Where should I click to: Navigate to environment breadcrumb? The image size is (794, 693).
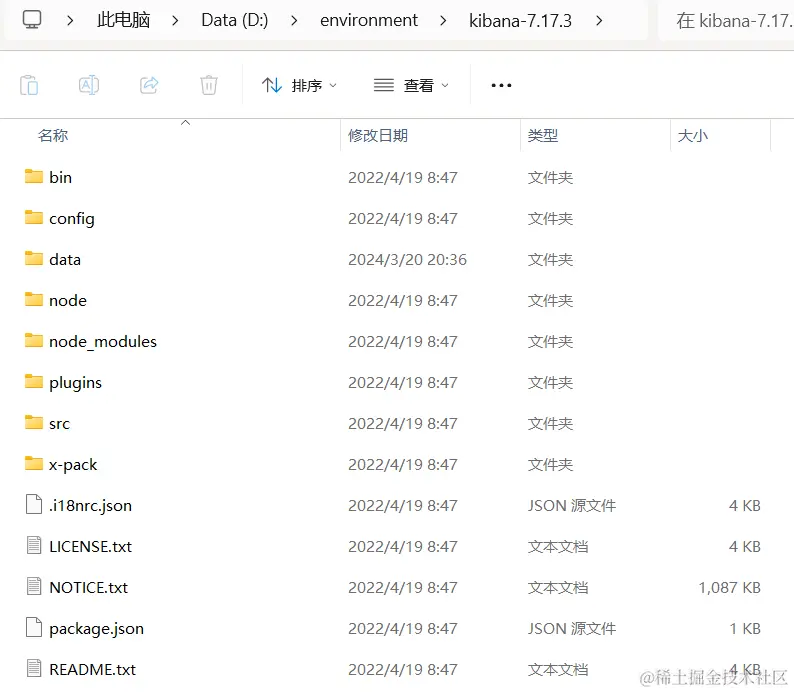[x=369, y=20]
